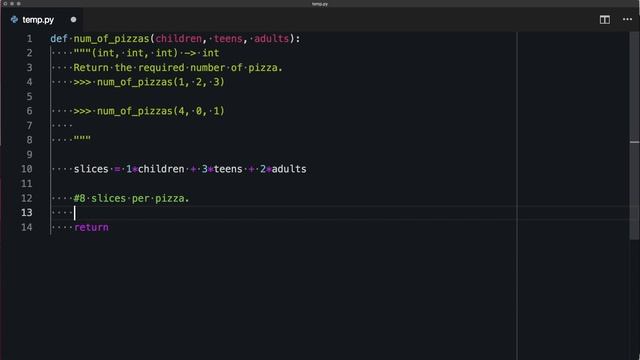The width and height of the screenshot is (640, 360).
Task: Click the 'children' parameter on line 1
Action: (x=178, y=39)
